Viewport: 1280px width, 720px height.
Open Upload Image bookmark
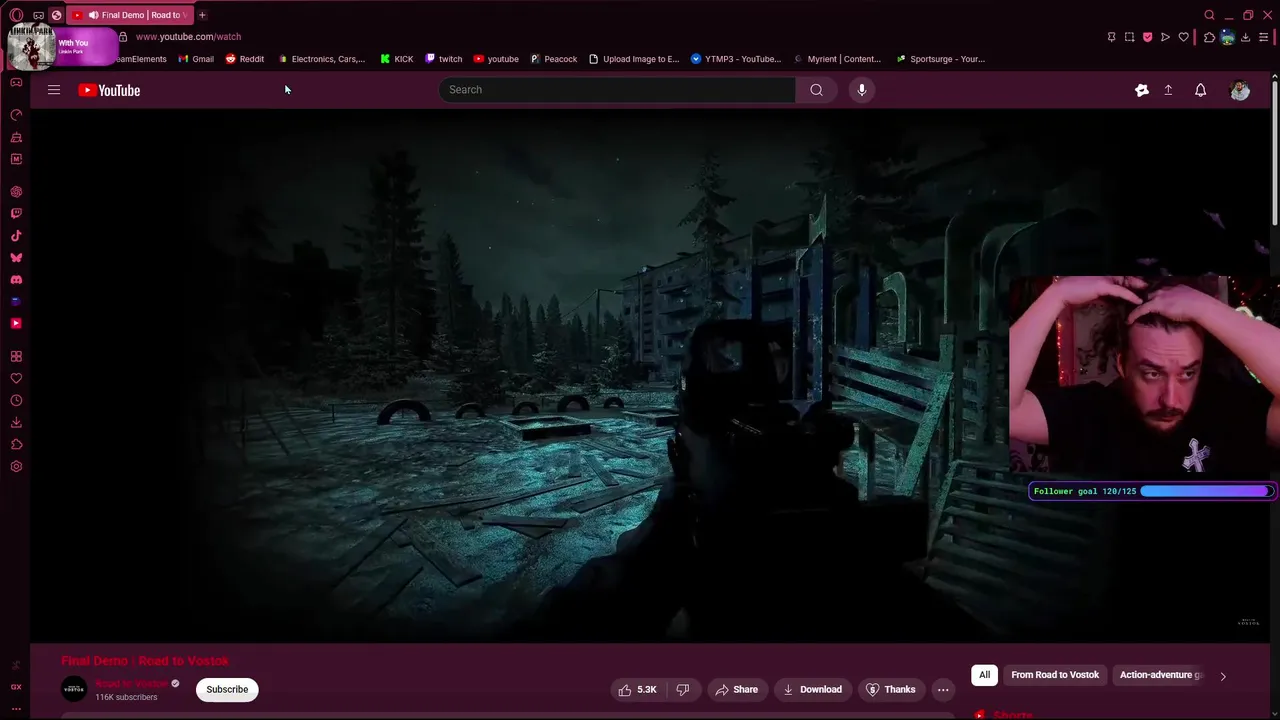tap(635, 59)
